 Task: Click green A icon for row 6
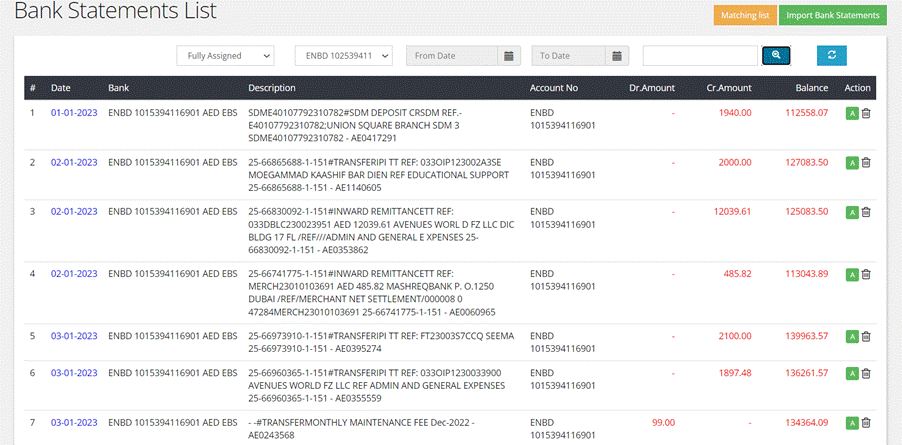[852, 373]
